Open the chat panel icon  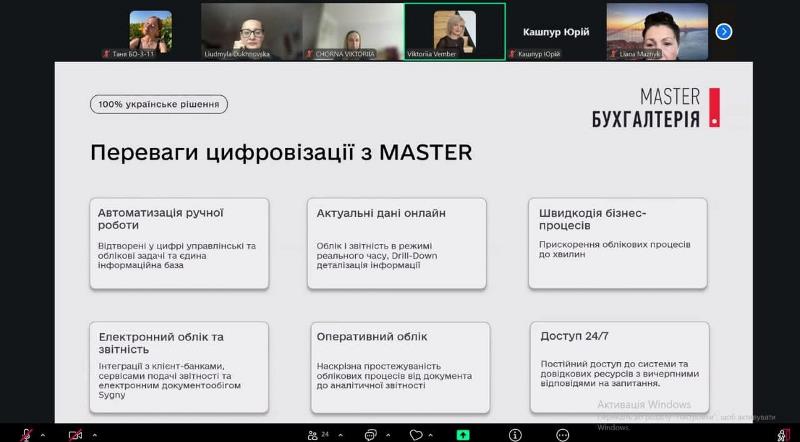[x=371, y=435]
